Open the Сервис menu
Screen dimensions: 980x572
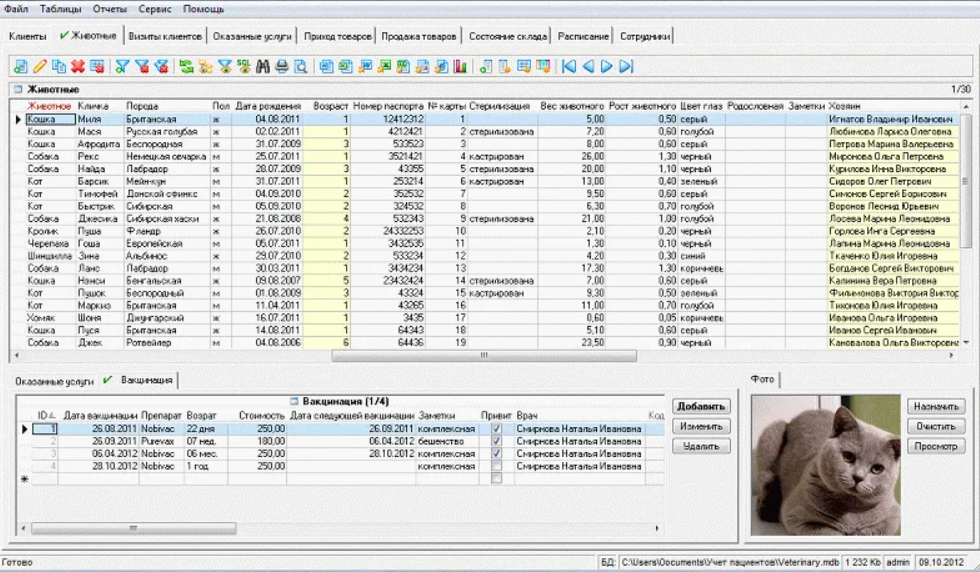[155, 9]
